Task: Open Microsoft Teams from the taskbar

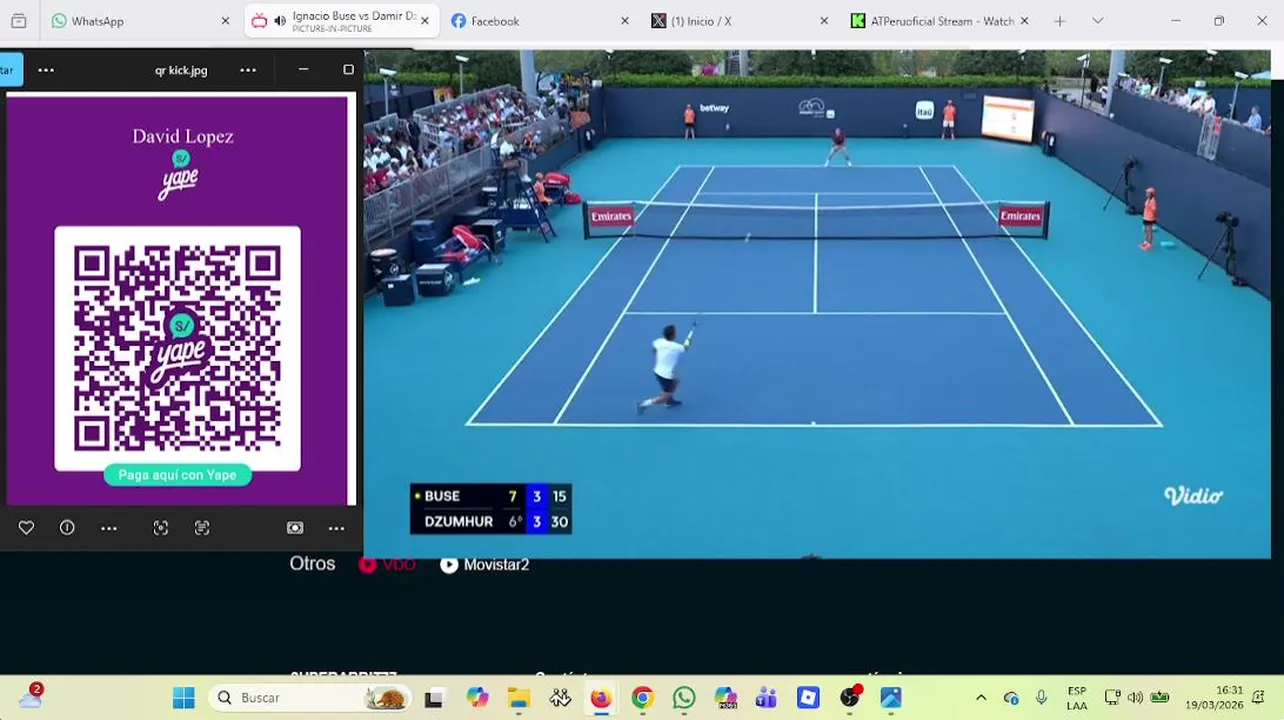Action: [x=767, y=697]
